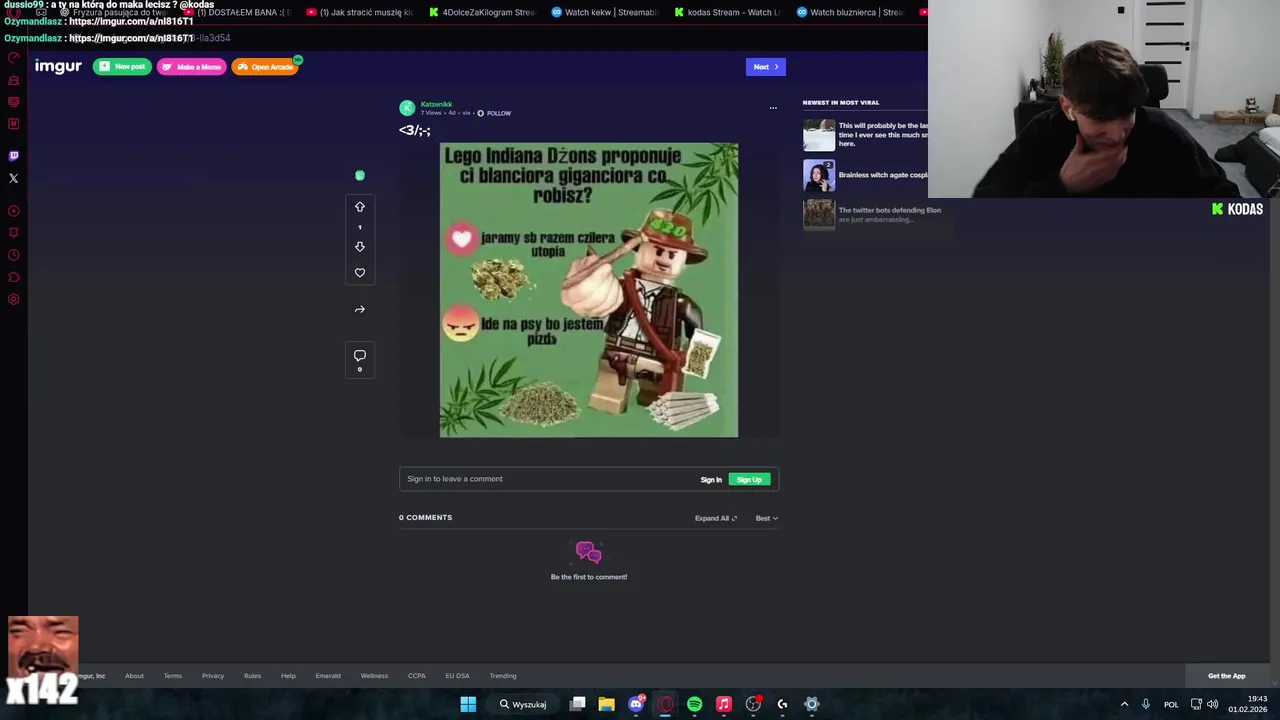
Task: Open Logitech G HUB taskbar icon
Action: [x=782, y=704]
